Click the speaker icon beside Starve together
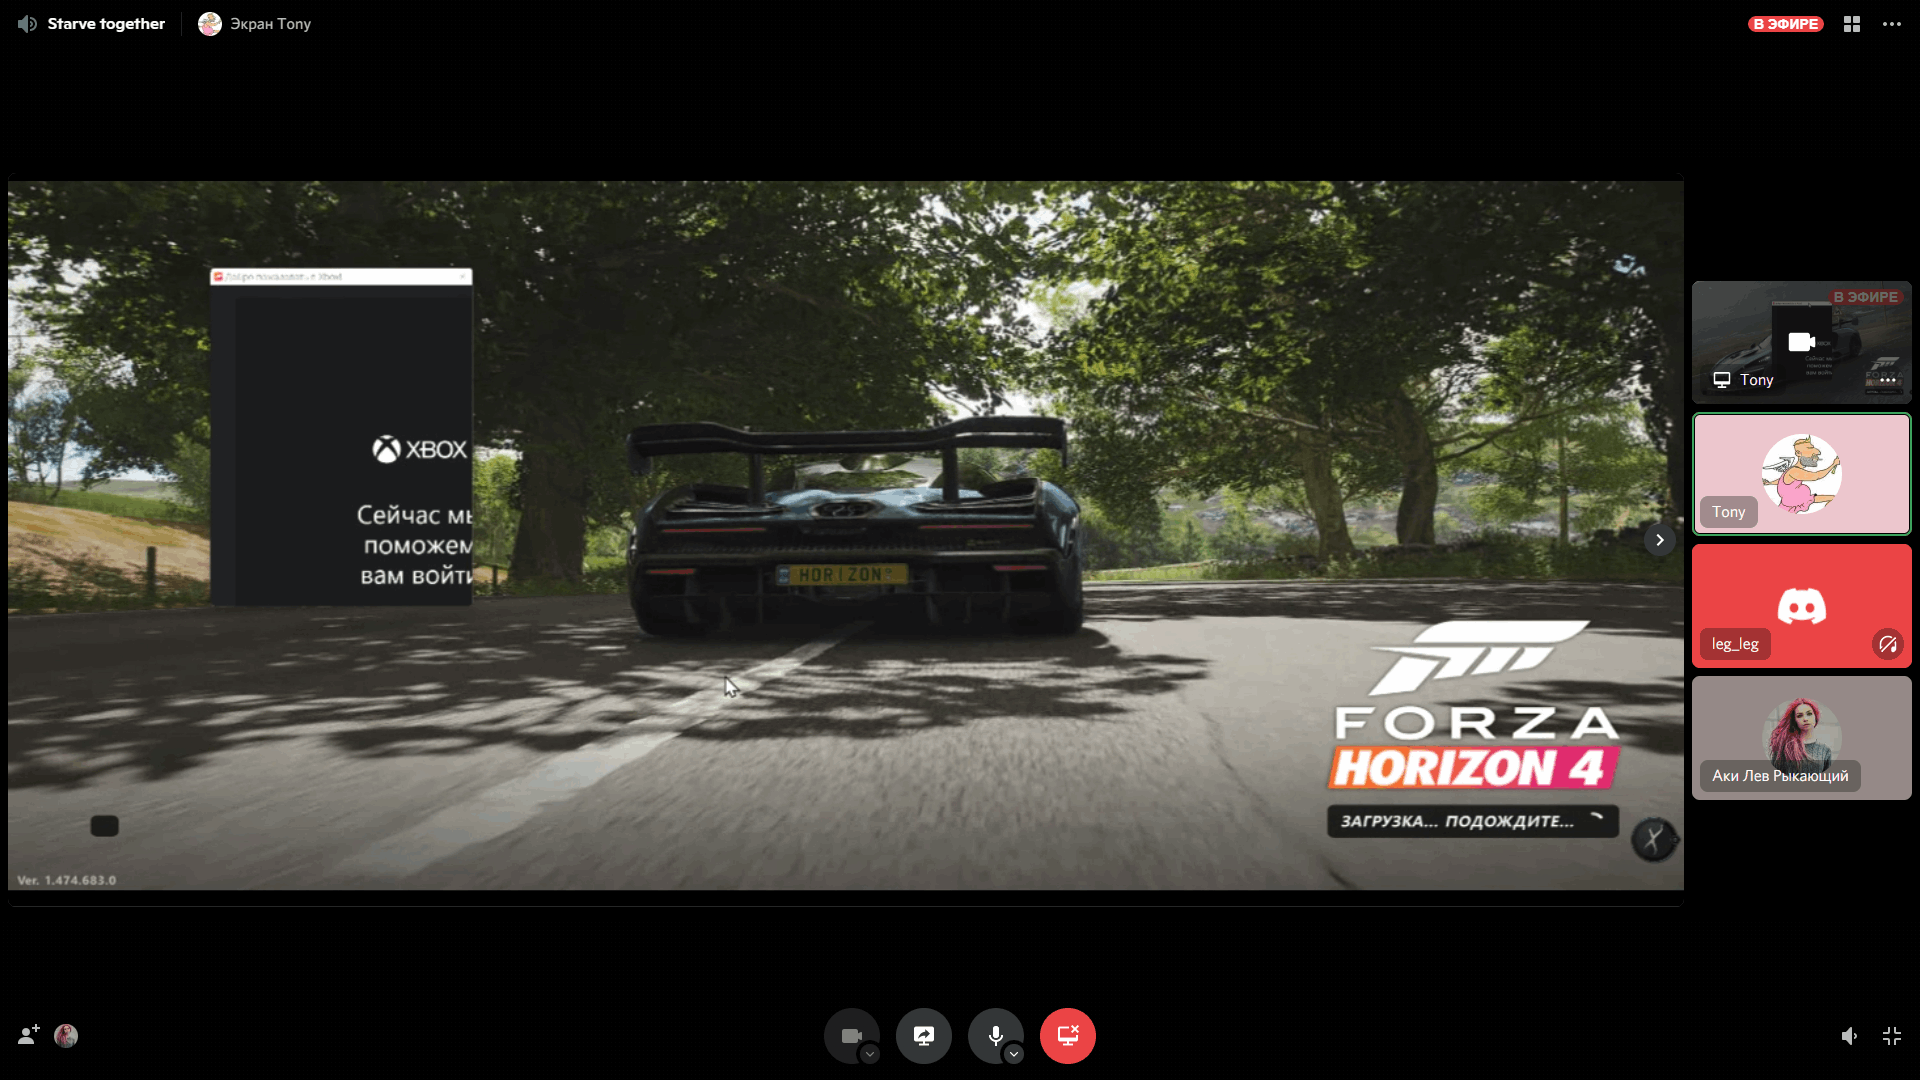 (x=27, y=24)
